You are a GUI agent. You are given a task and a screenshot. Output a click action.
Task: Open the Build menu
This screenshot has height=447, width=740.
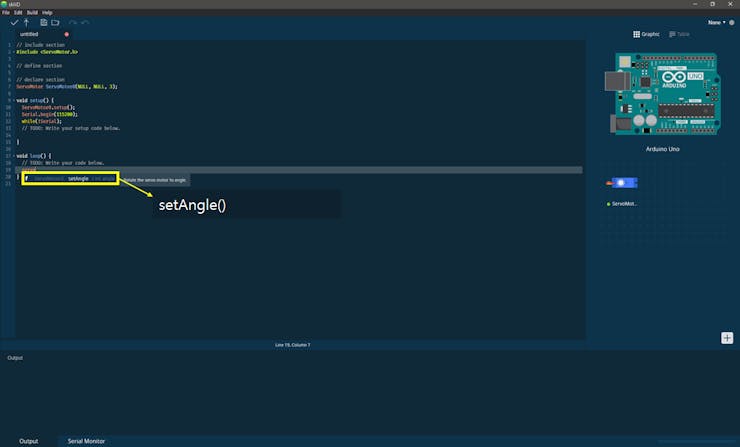tap(32, 13)
